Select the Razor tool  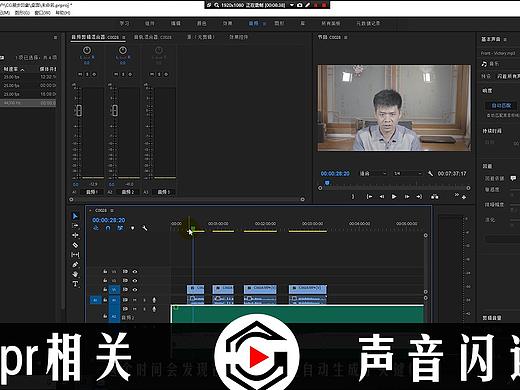(75, 245)
